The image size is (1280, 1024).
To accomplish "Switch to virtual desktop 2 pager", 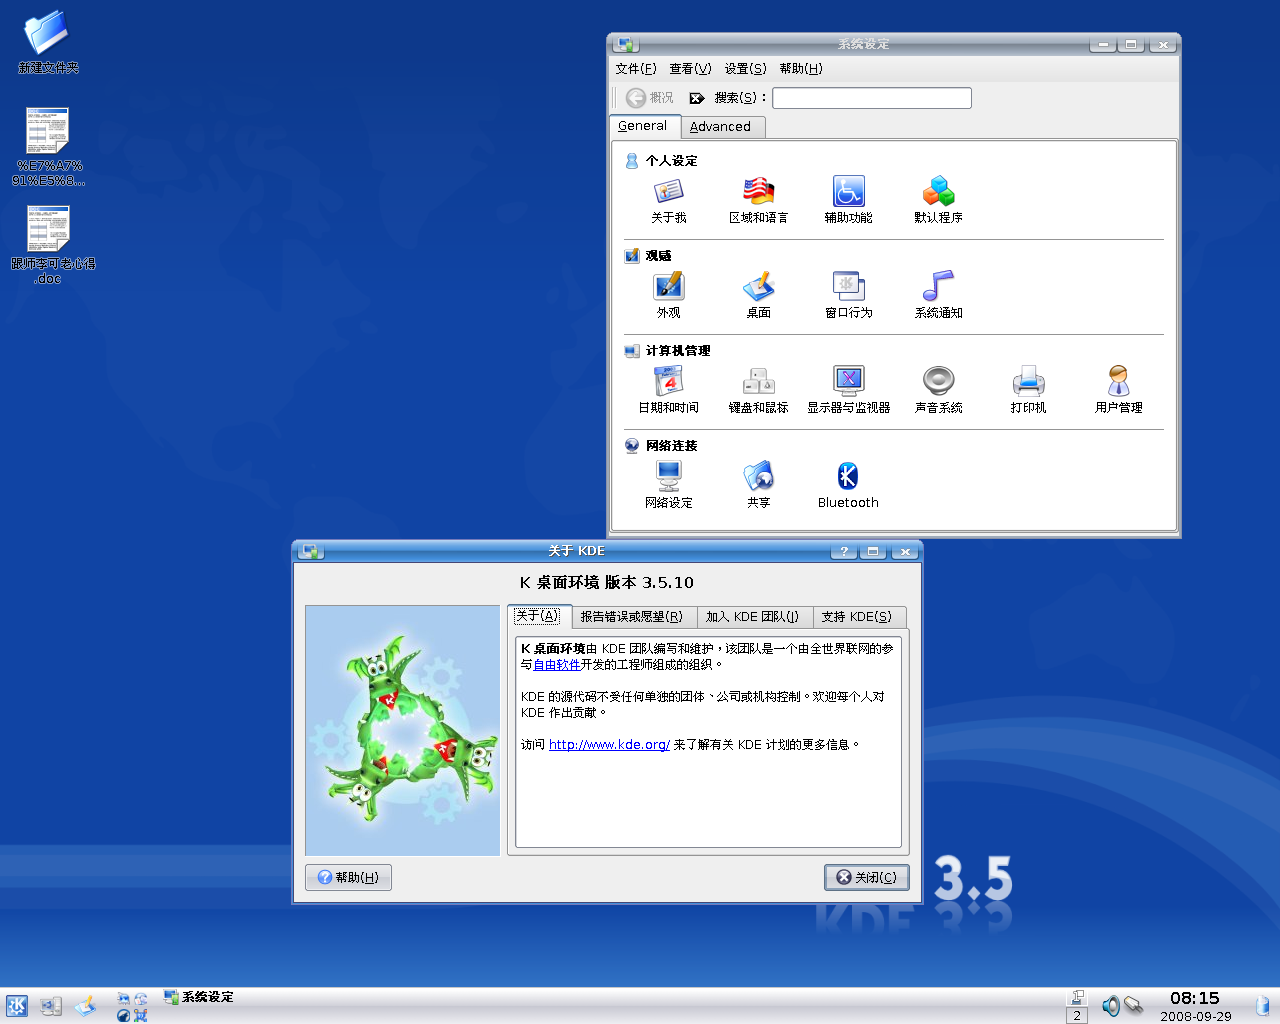I will click(x=1077, y=1015).
